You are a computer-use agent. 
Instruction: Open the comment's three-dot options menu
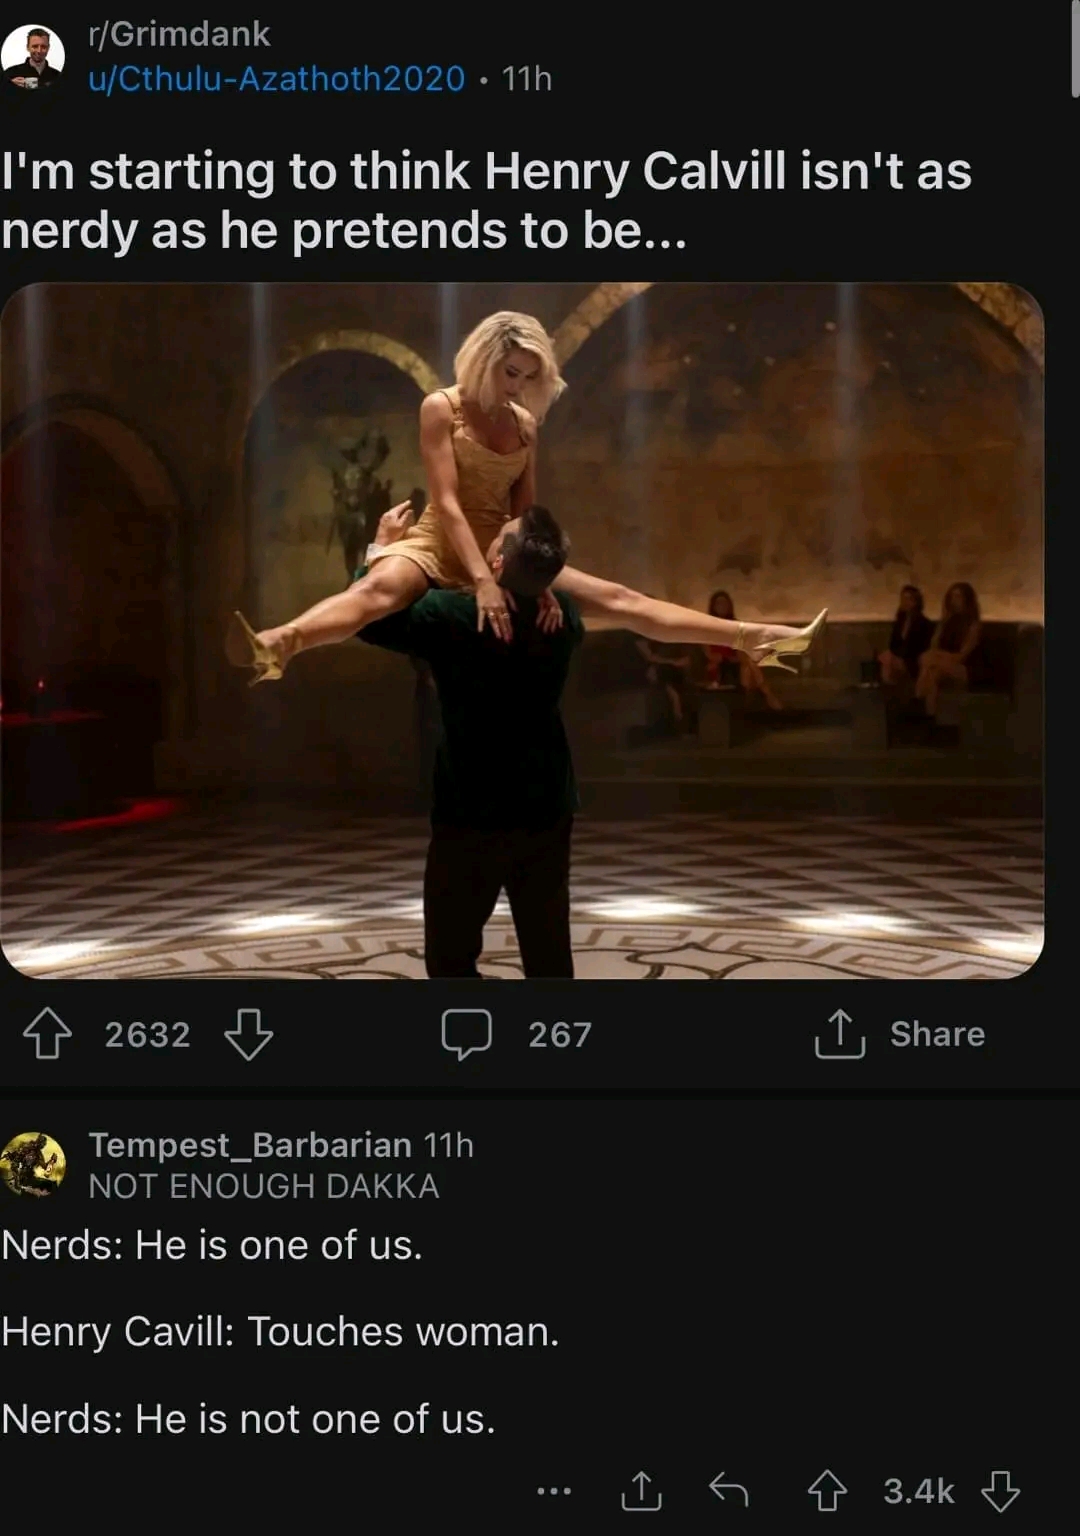click(x=554, y=1491)
